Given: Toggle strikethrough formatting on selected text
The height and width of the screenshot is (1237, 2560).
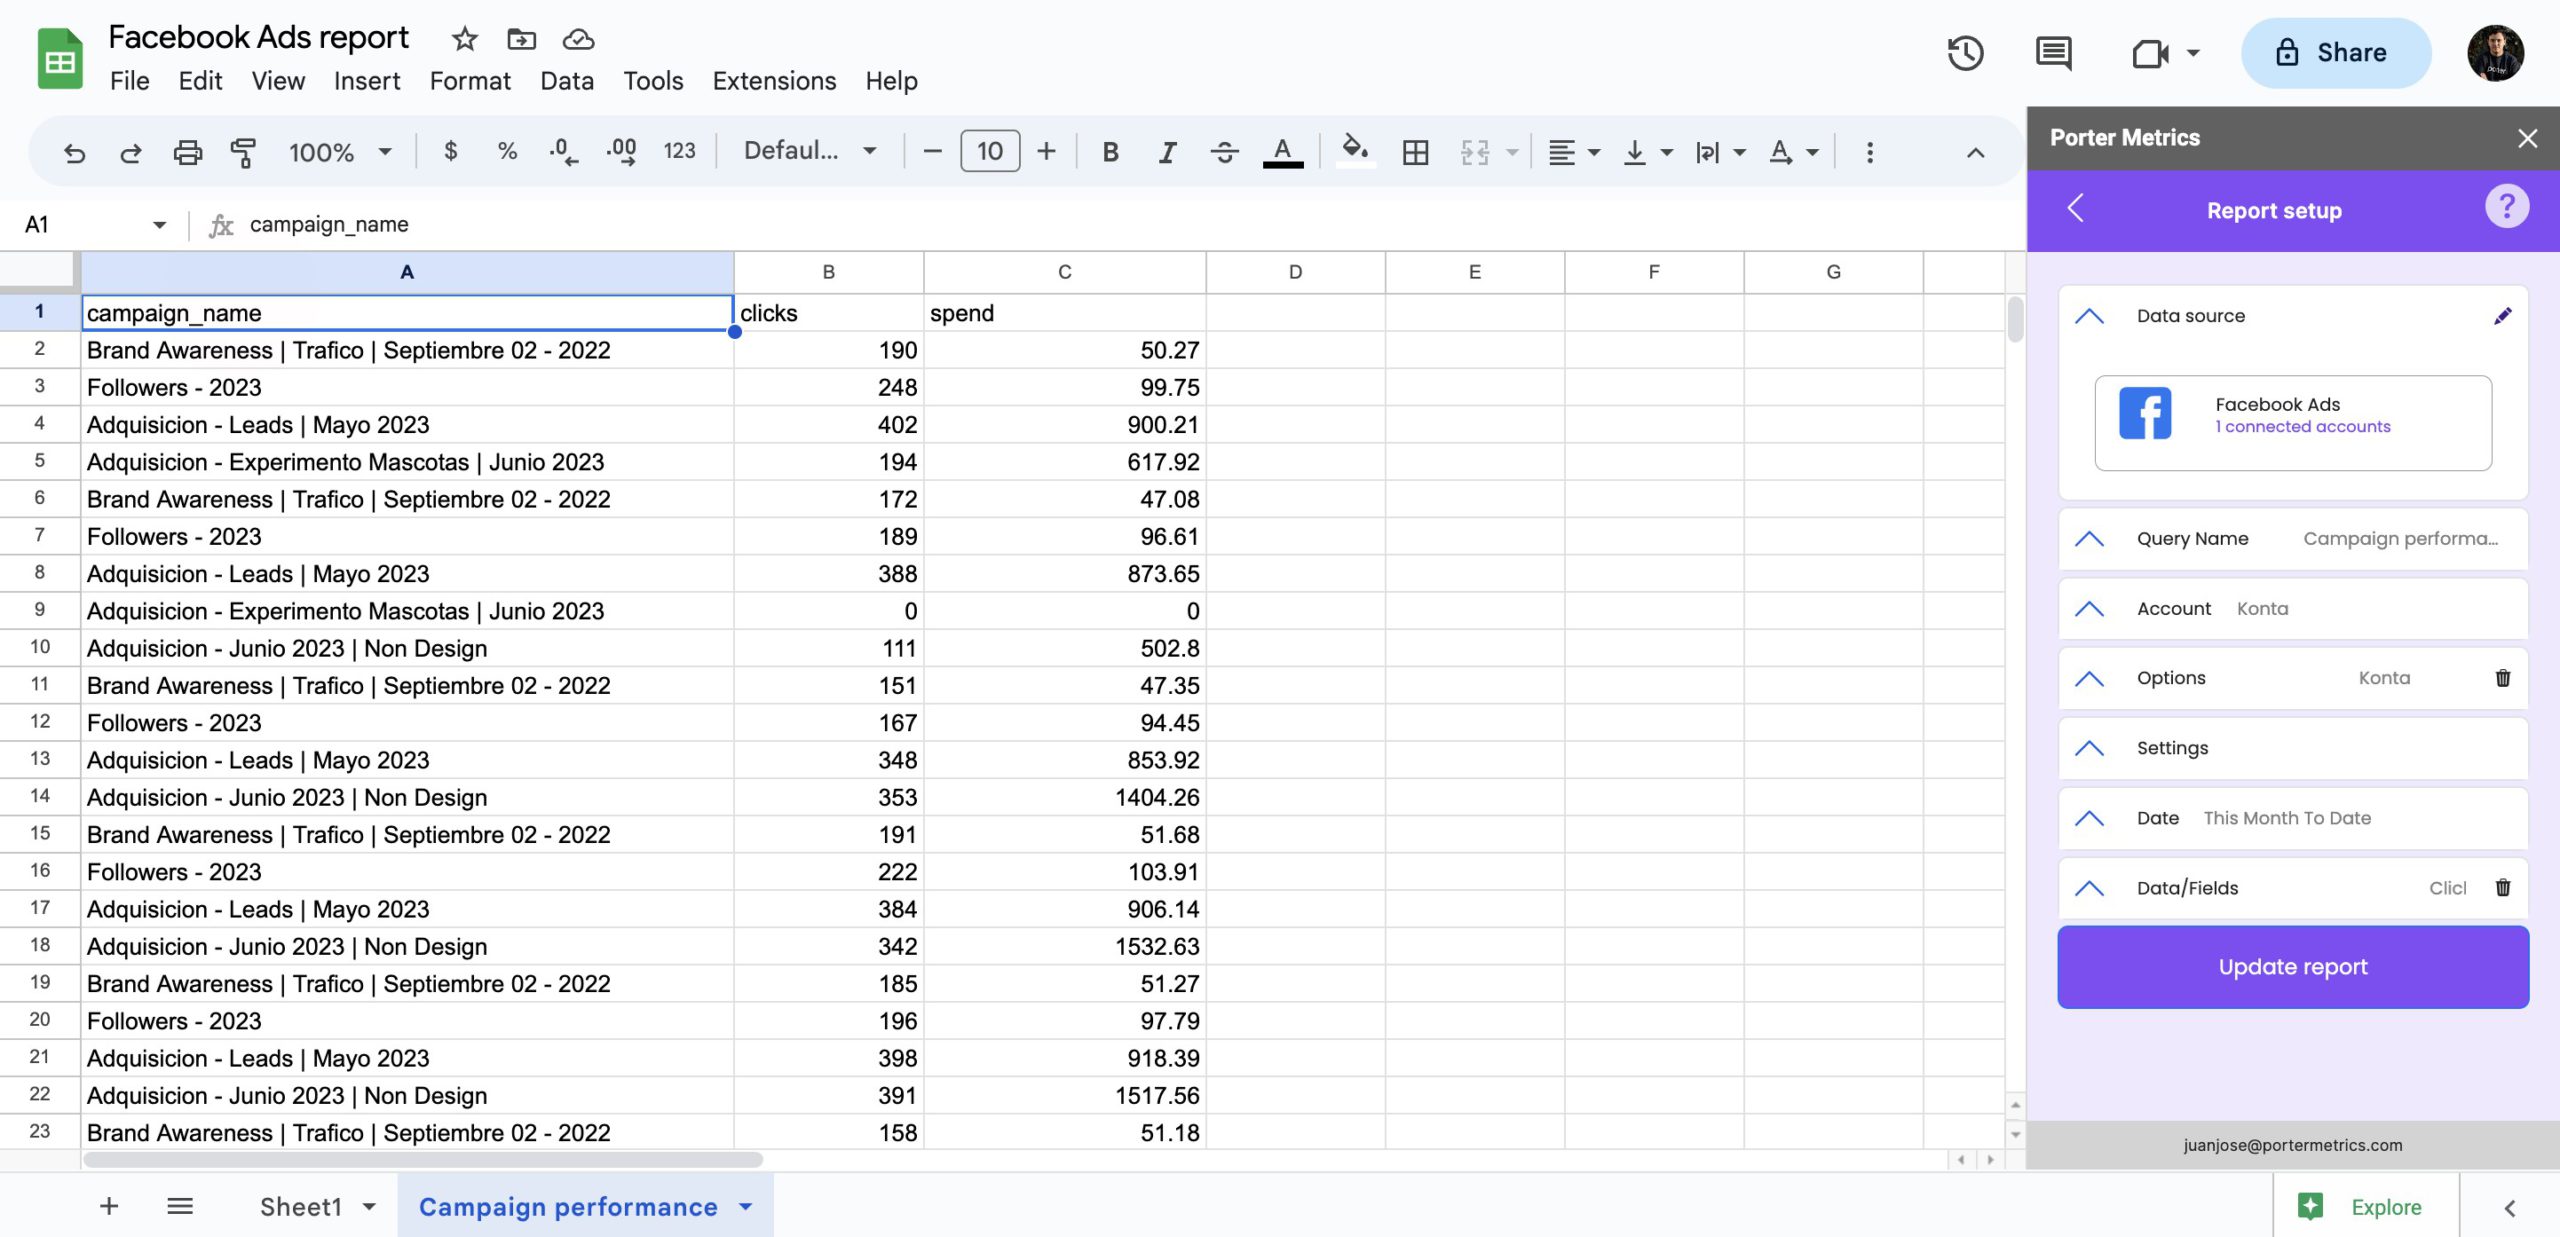Looking at the screenshot, I should coord(1223,152).
